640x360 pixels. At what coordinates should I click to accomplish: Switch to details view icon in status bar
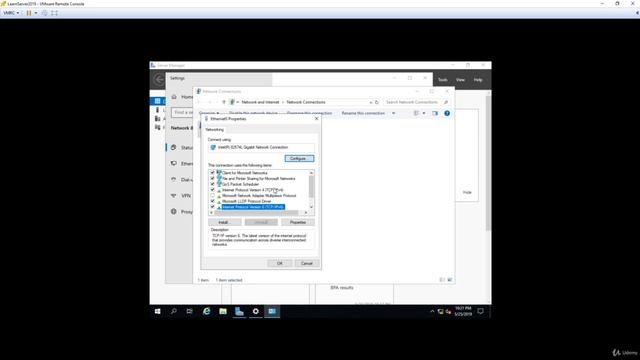coord(442,280)
